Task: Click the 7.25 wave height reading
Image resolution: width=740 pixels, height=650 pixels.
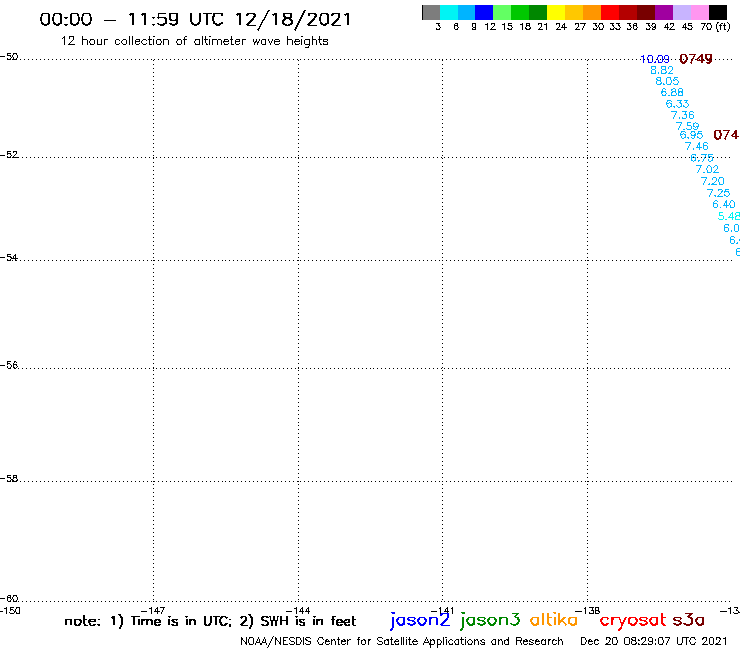Action: [718, 193]
